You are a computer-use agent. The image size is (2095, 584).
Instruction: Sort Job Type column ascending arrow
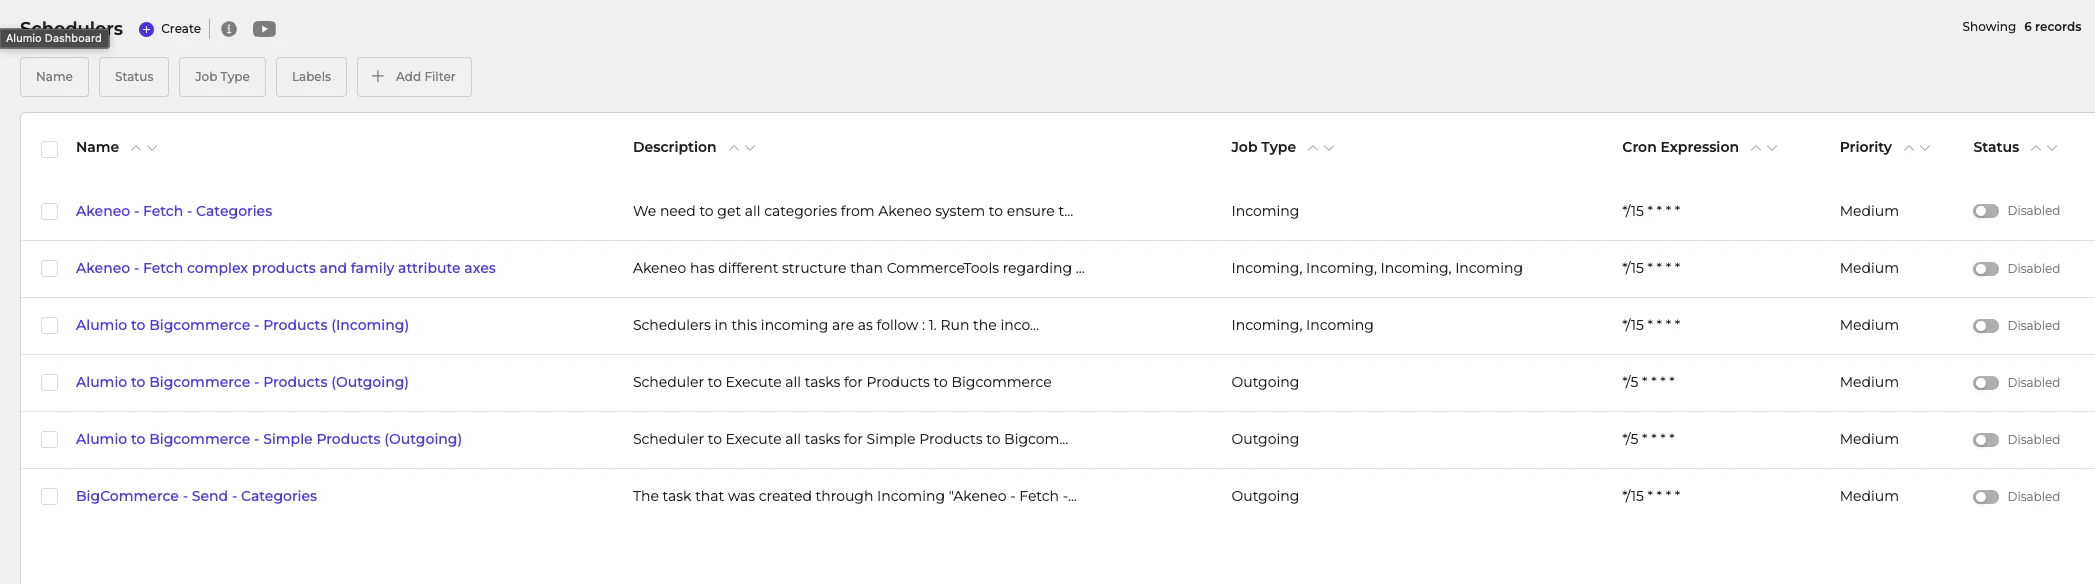[1313, 148]
